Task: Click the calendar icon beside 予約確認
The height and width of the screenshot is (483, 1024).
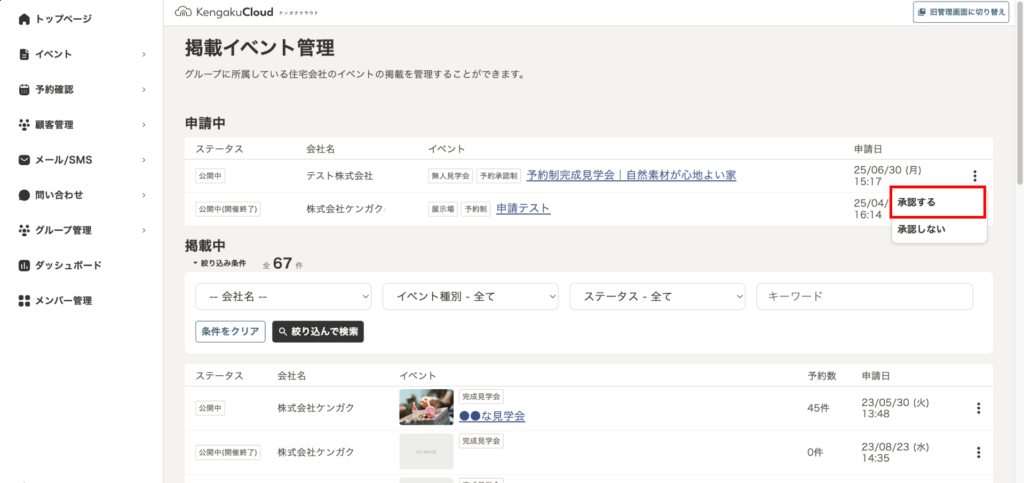Action: (25, 90)
